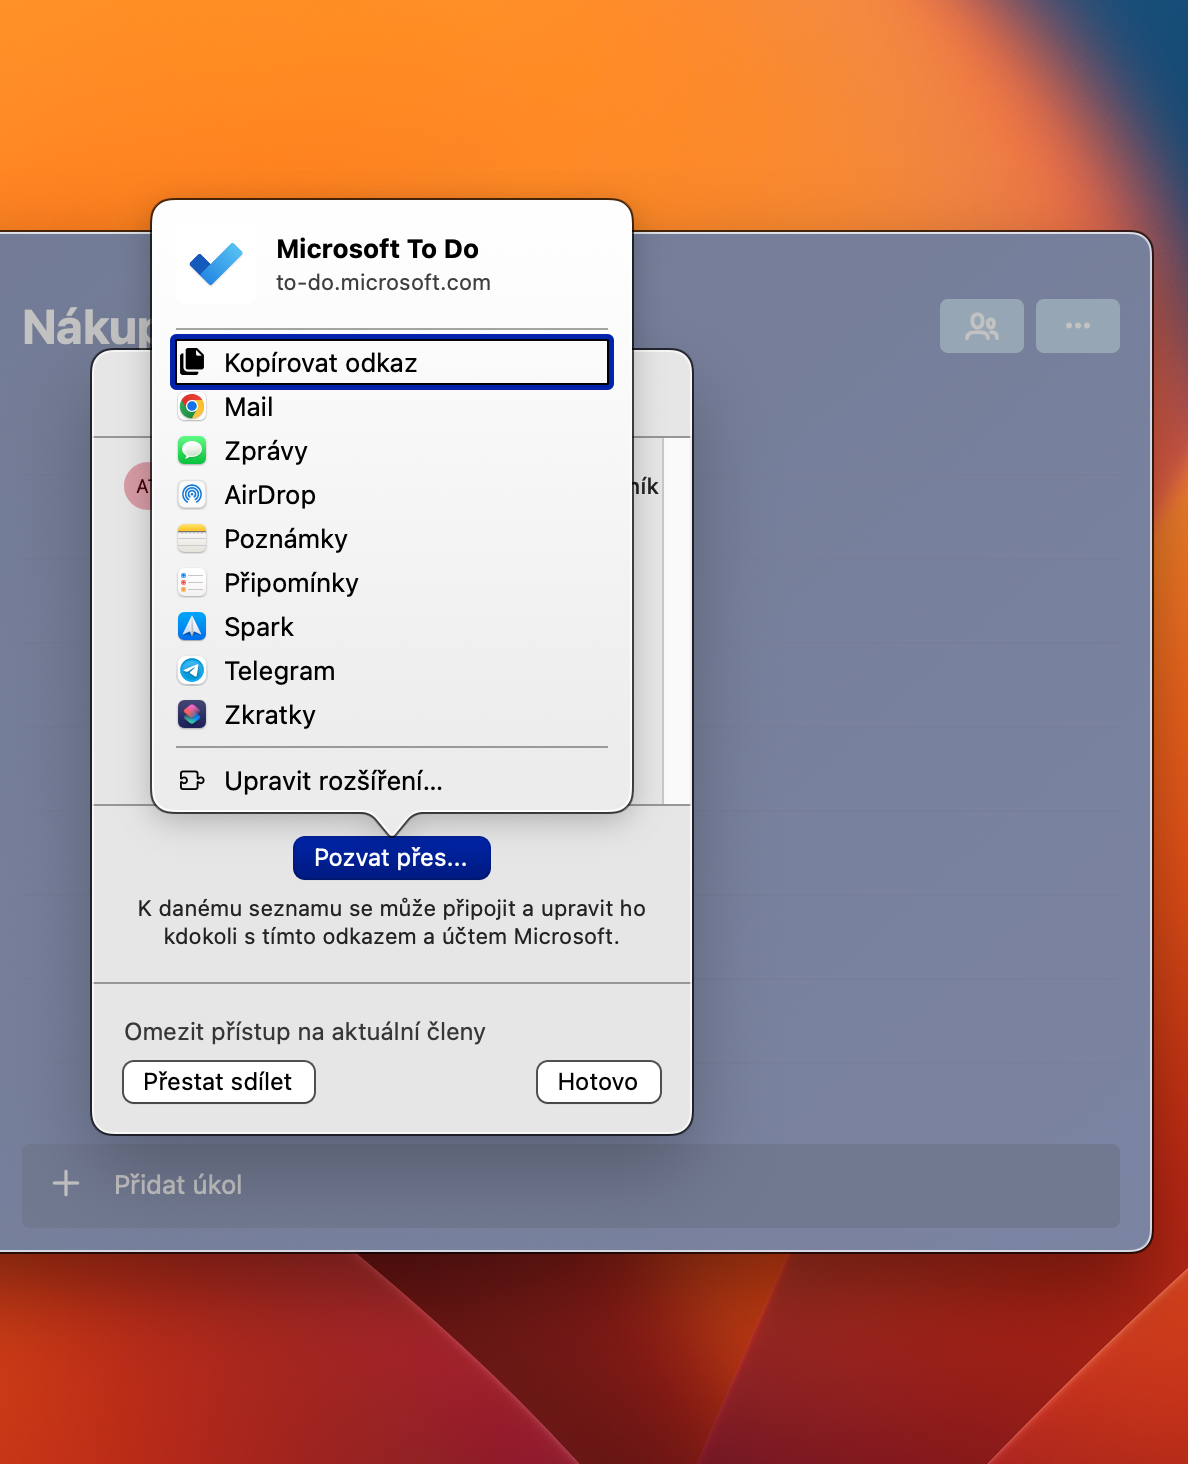Image resolution: width=1188 pixels, height=1464 pixels.
Task: Click the green Zprávy messages icon
Action: click(x=192, y=451)
